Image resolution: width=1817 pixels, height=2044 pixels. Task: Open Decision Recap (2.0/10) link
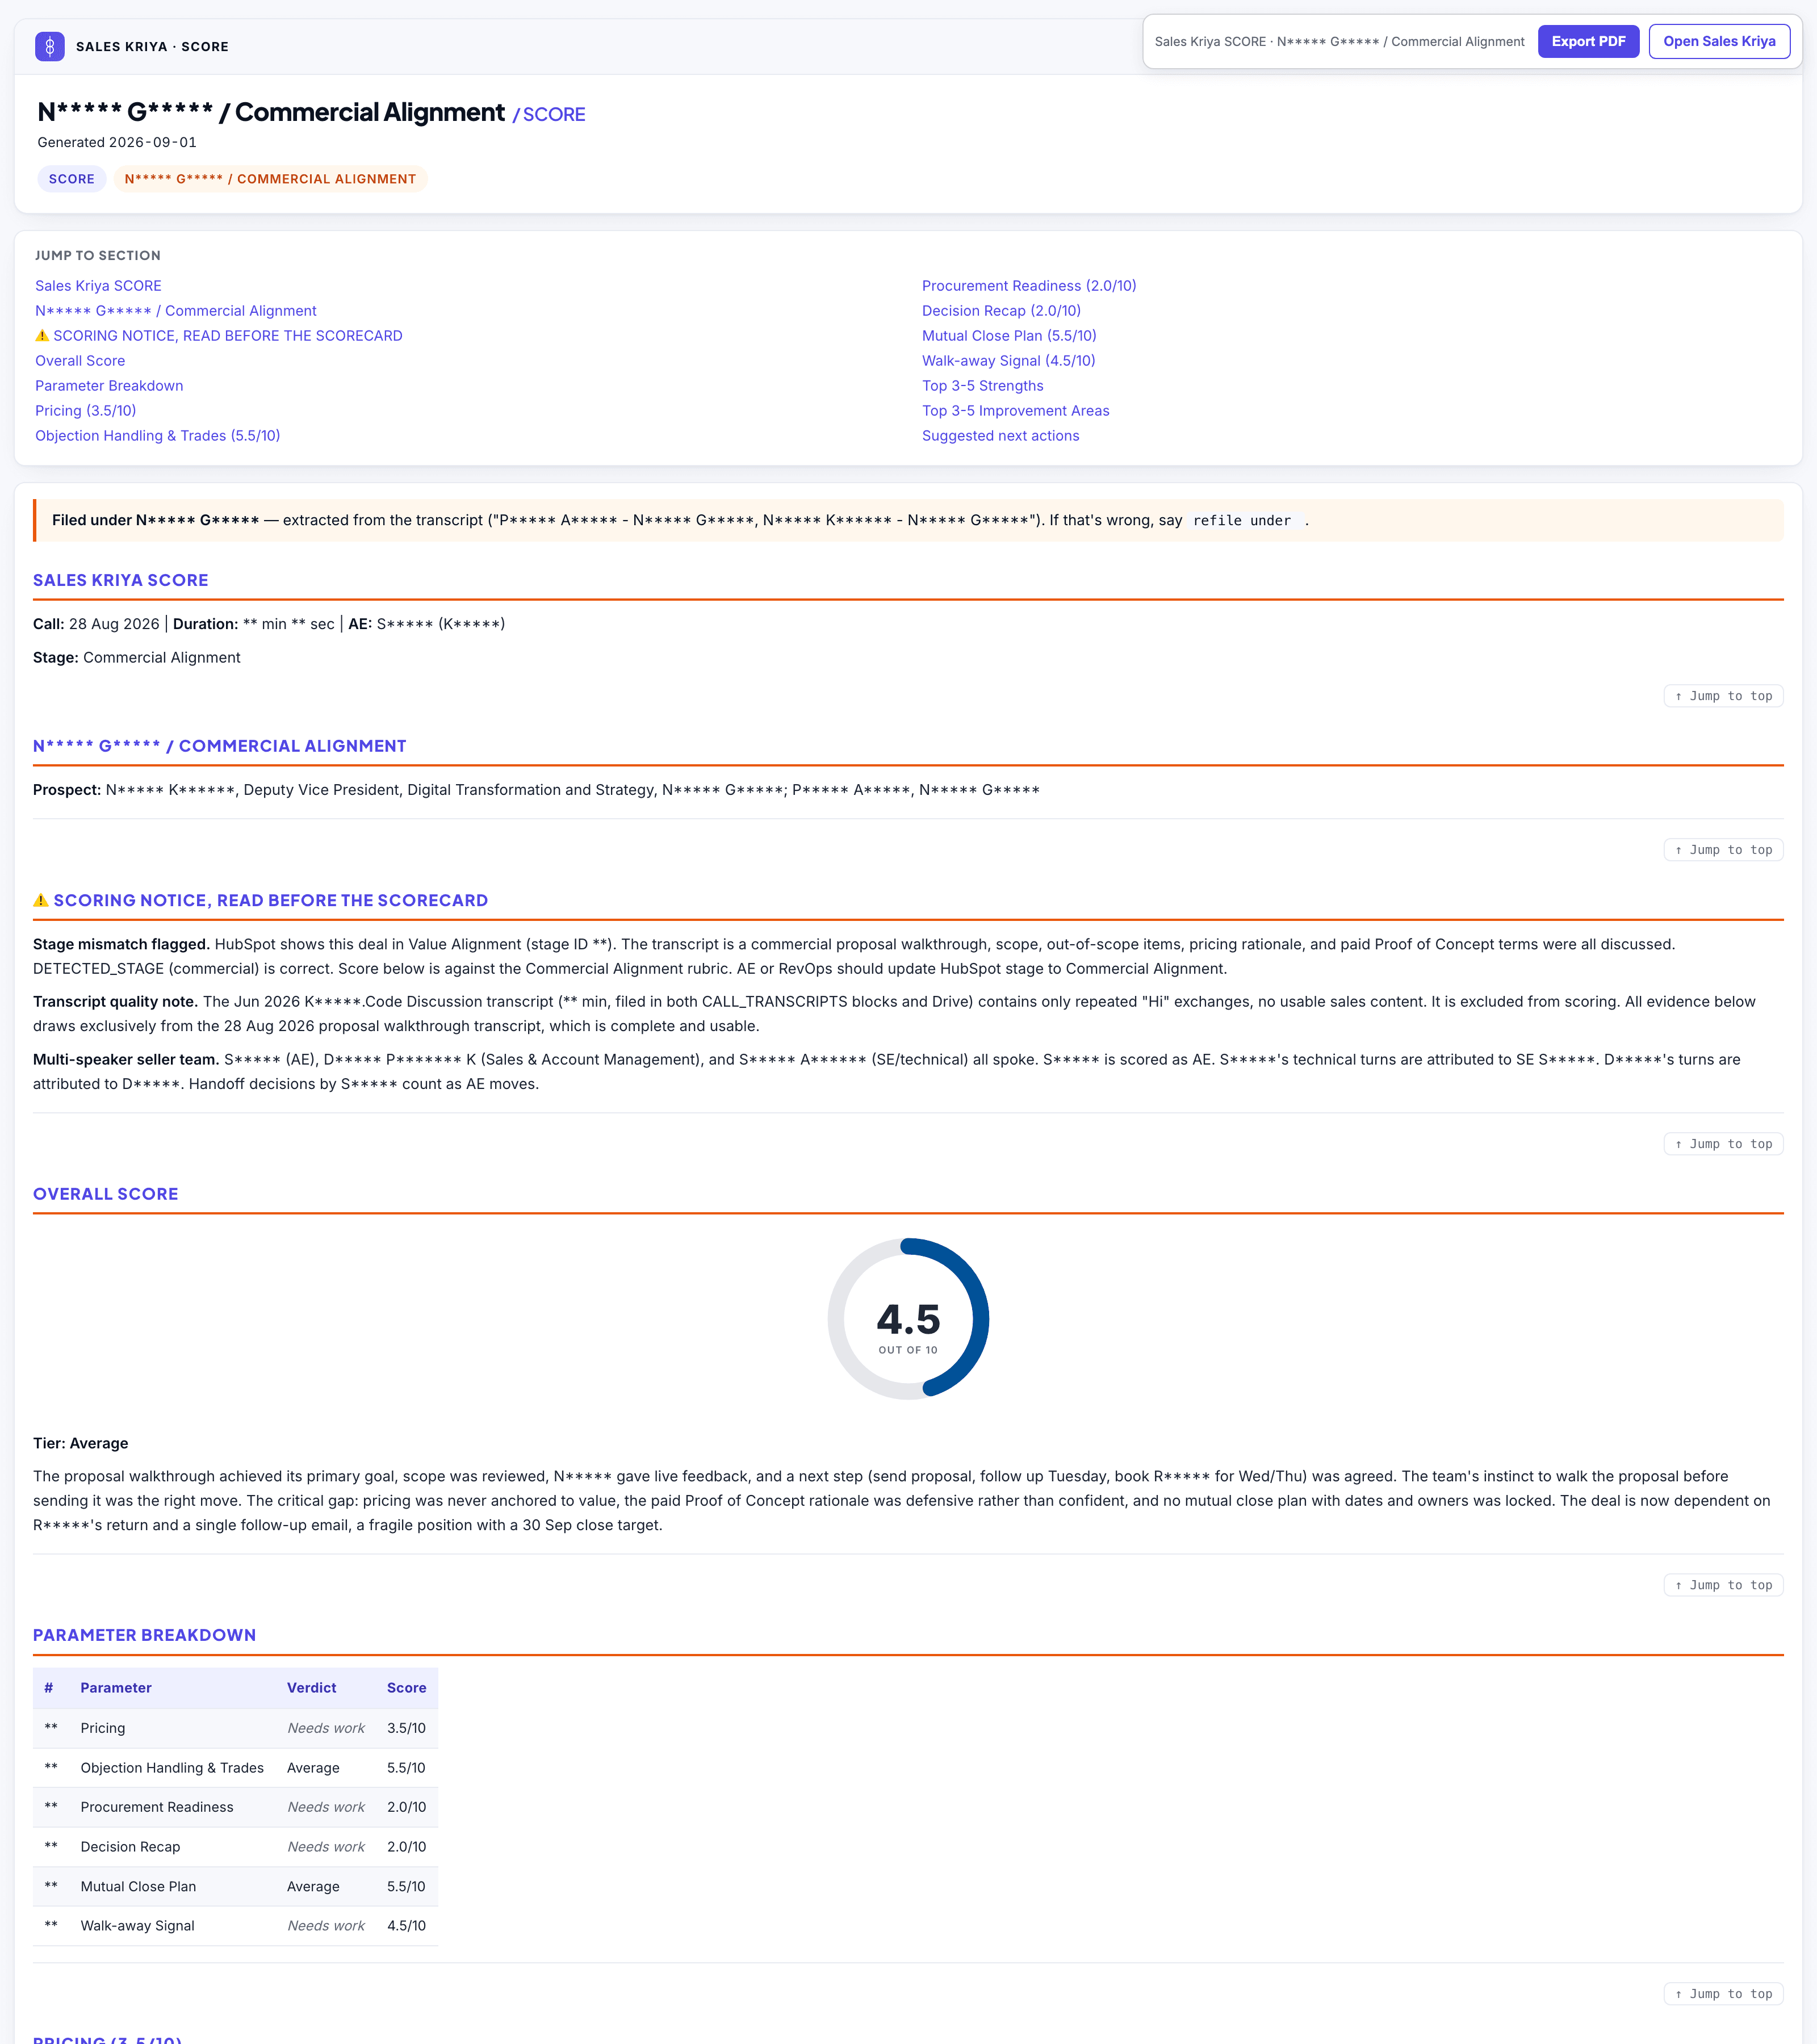click(x=1001, y=311)
